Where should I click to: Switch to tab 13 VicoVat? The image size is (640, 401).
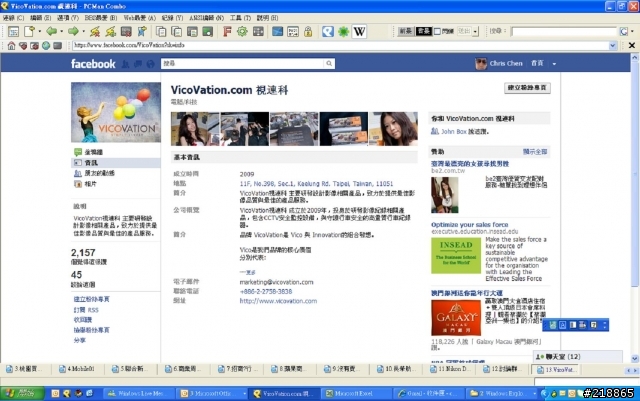tap(555, 369)
